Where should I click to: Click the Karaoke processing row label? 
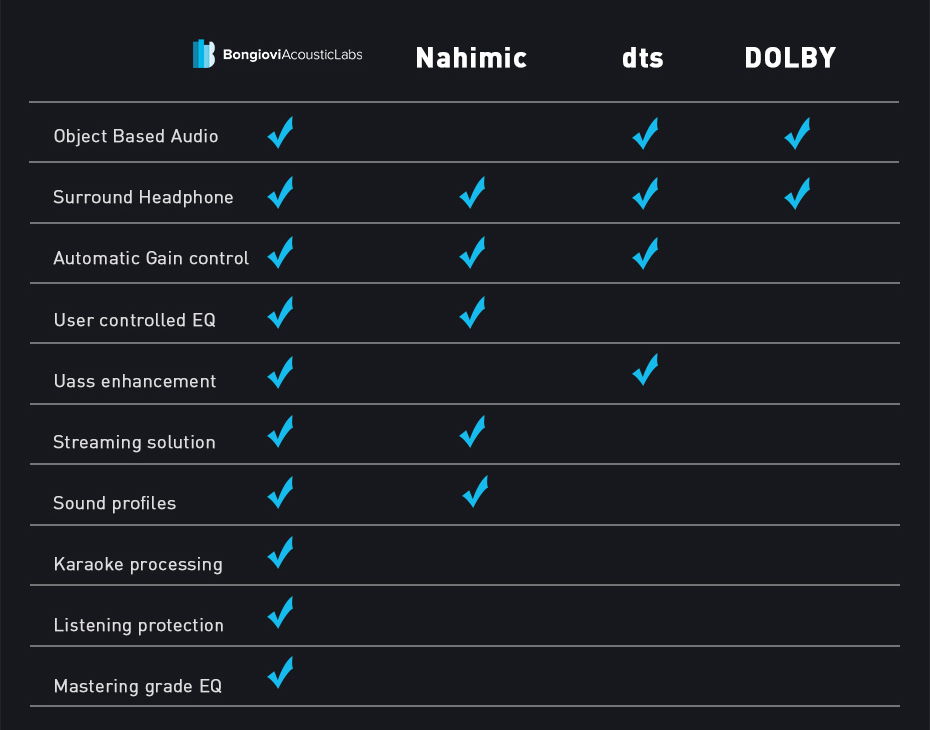tap(138, 564)
